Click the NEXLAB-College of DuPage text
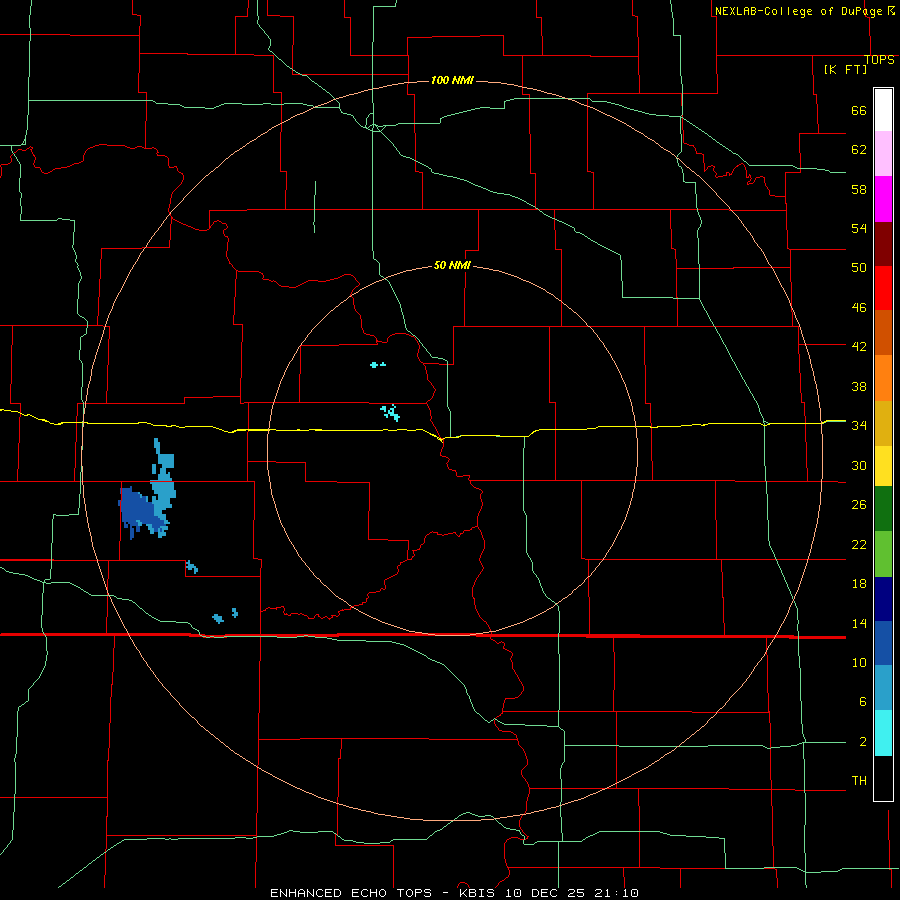The width and height of the screenshot is (900, 900). (x=798, y=11)
